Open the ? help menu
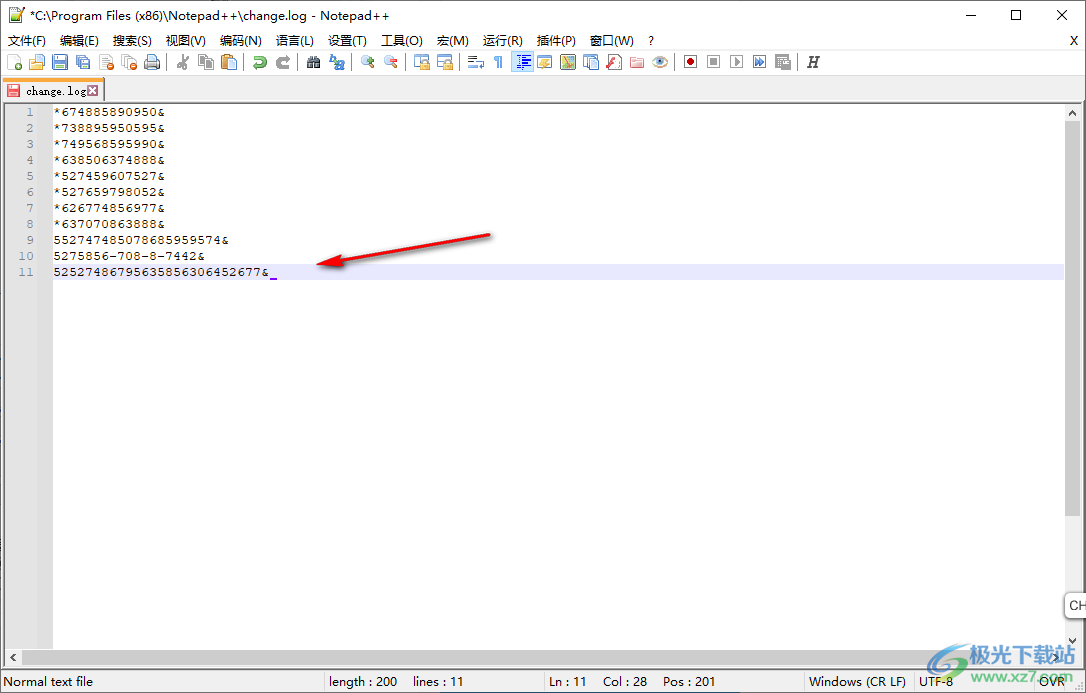1086x693 pixels. (651, 41)
